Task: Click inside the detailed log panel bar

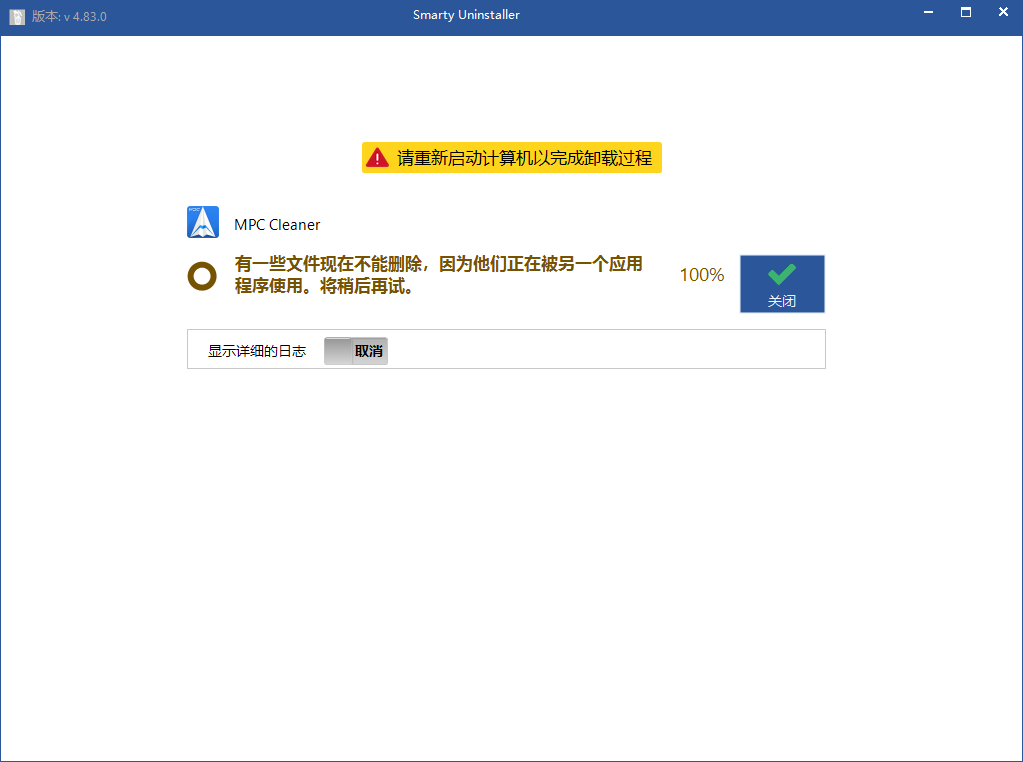Action: pos(600,349)
